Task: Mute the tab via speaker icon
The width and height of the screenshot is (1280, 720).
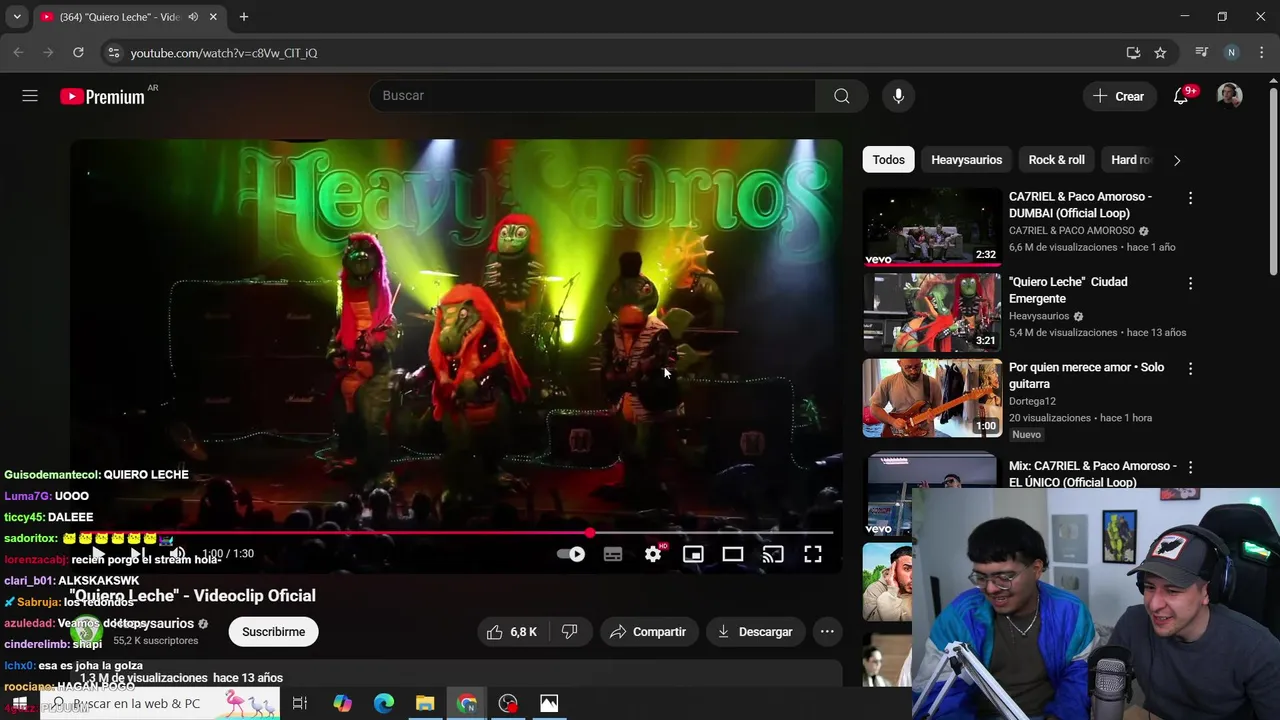Action: click(193, 17)
